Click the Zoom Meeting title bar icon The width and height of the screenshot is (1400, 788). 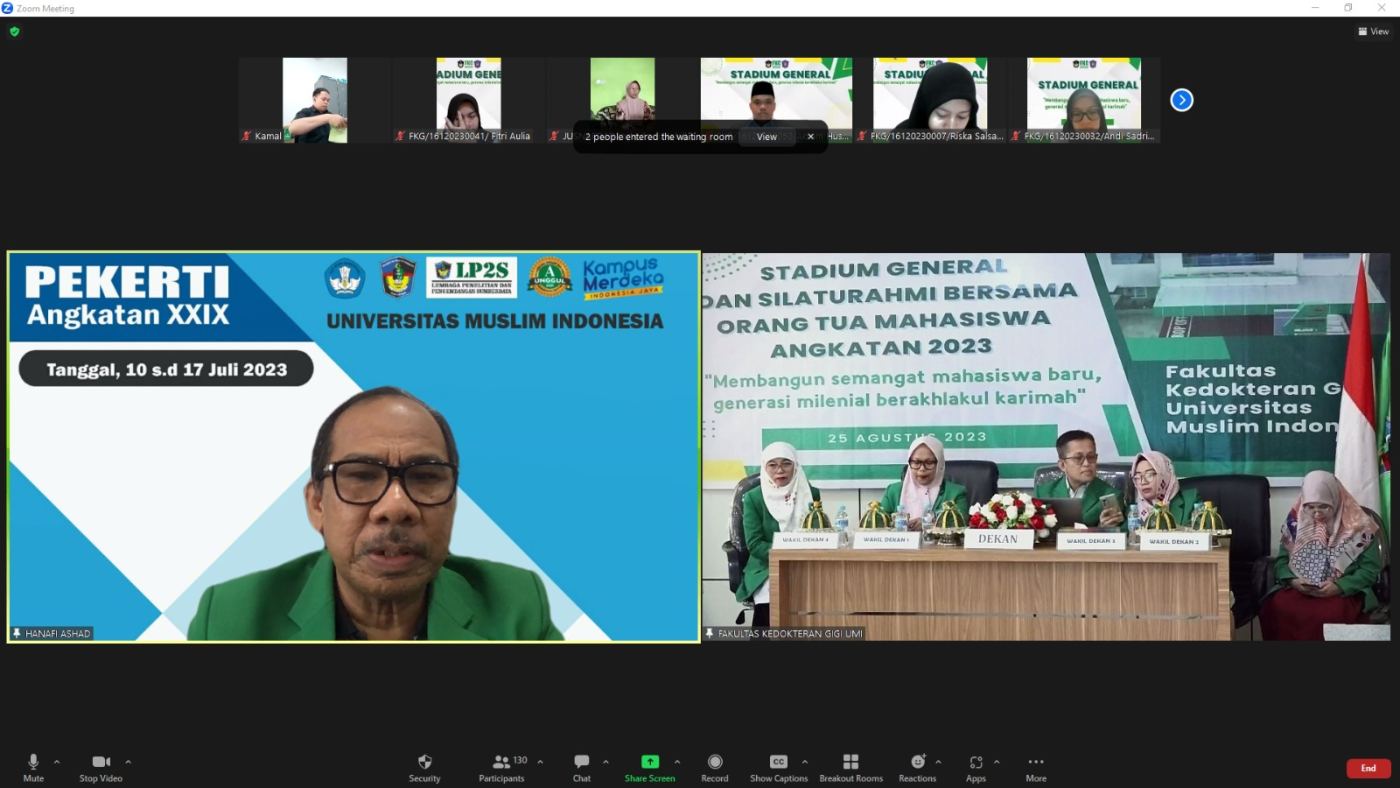(7, 8)
